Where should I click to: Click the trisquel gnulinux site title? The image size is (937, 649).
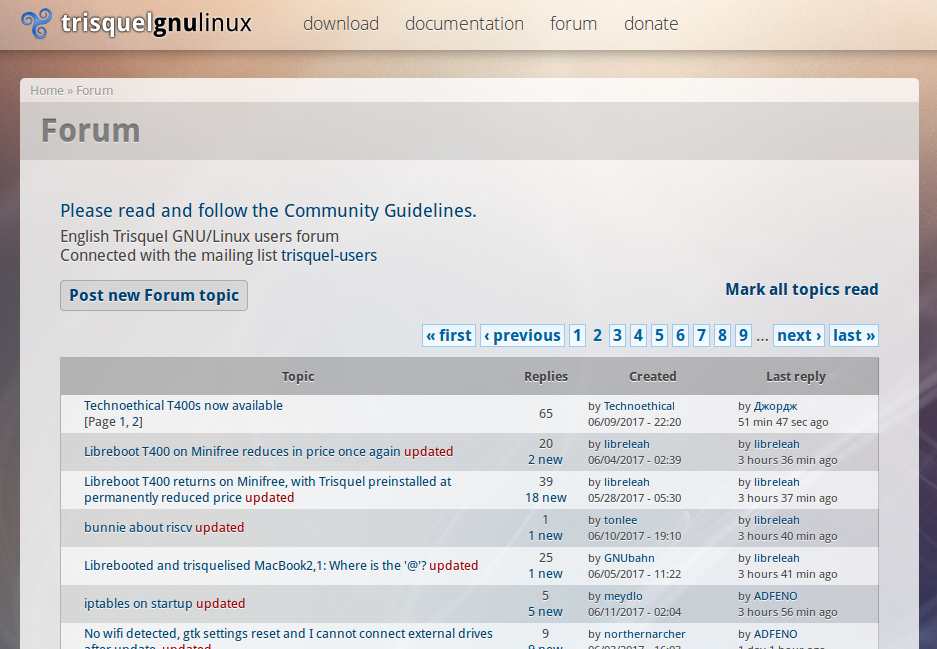156,24
